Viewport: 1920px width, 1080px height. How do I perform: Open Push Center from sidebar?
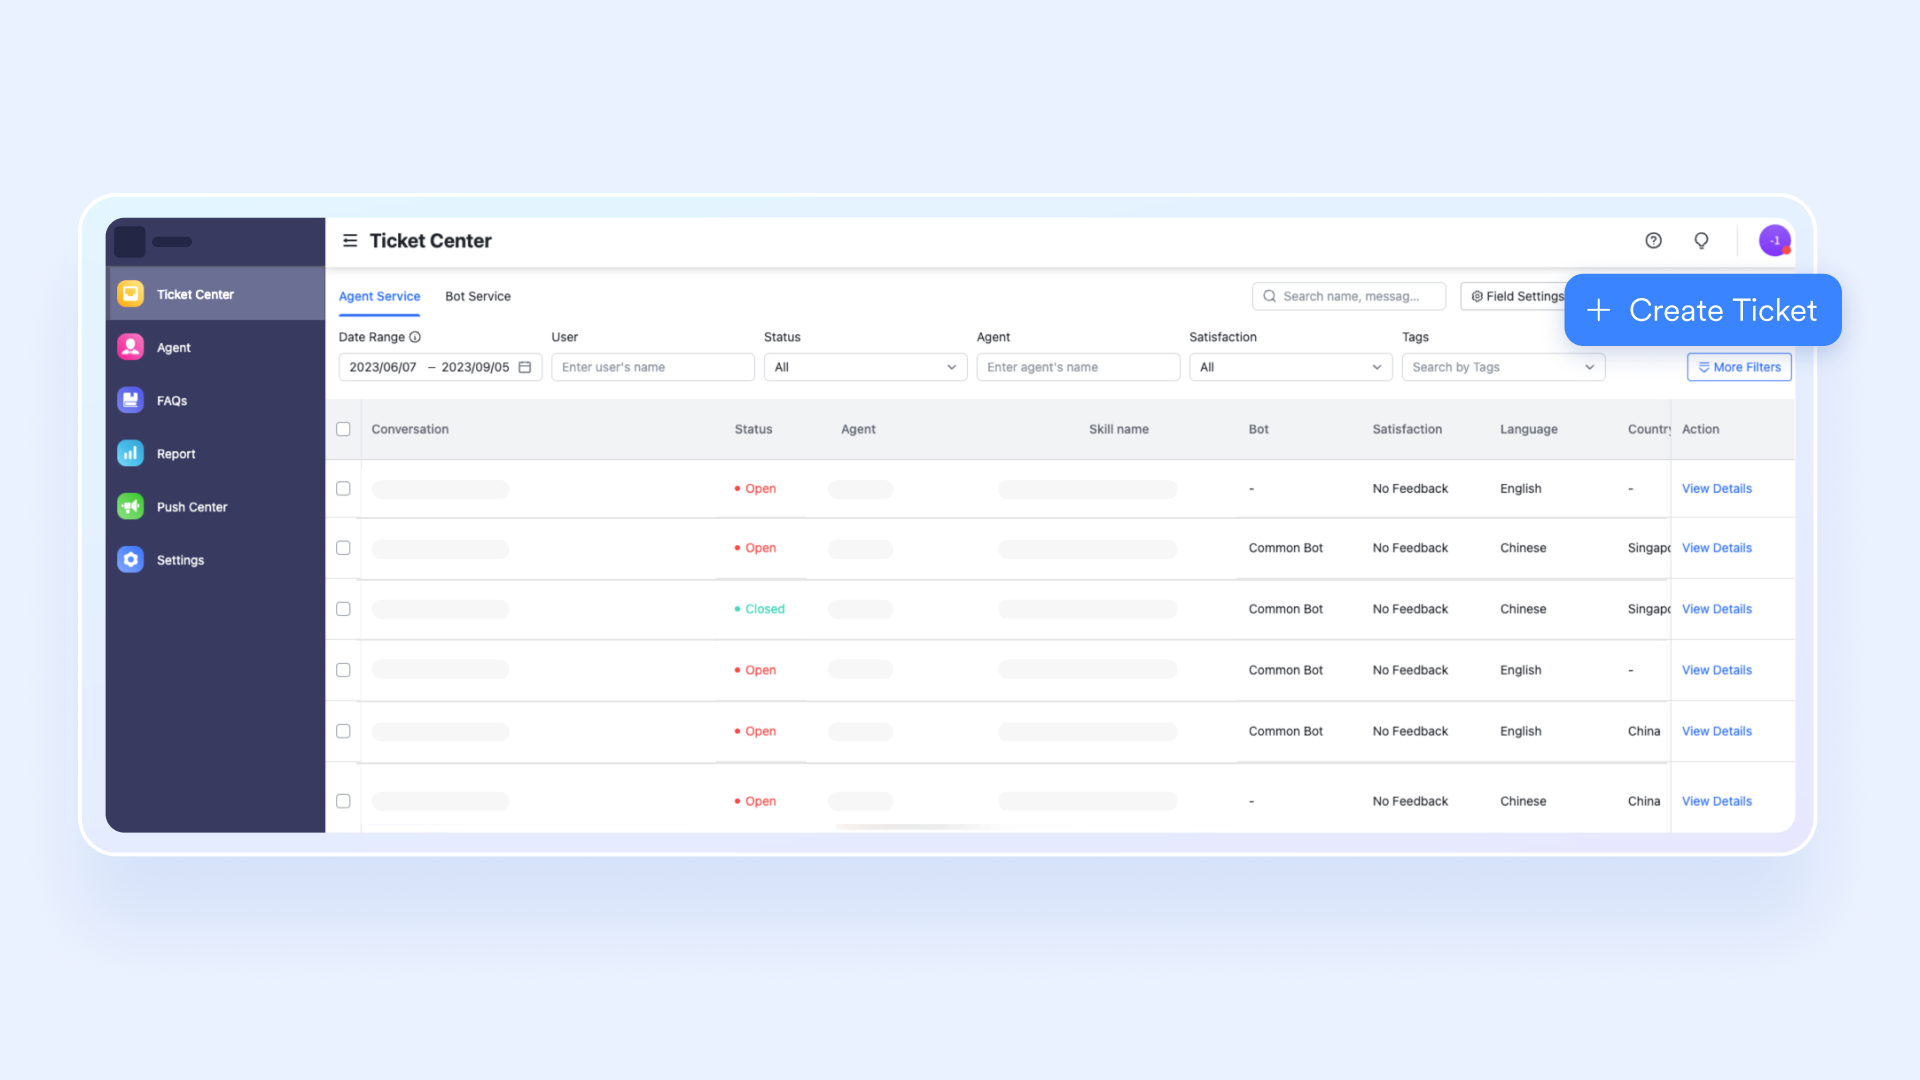click(215, 507)
